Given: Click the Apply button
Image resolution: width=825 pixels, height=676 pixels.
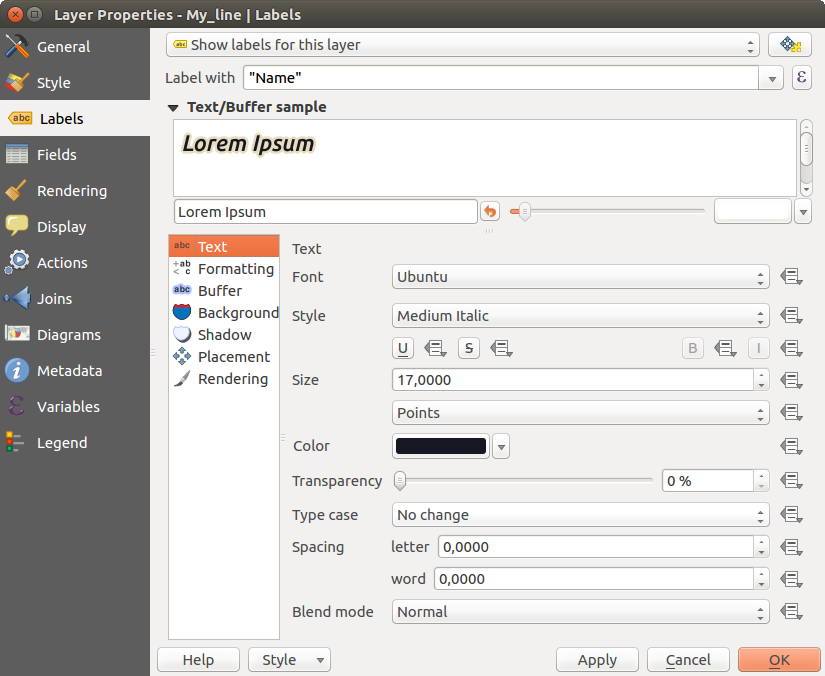Looking at the screenshot, I should 597,660.
